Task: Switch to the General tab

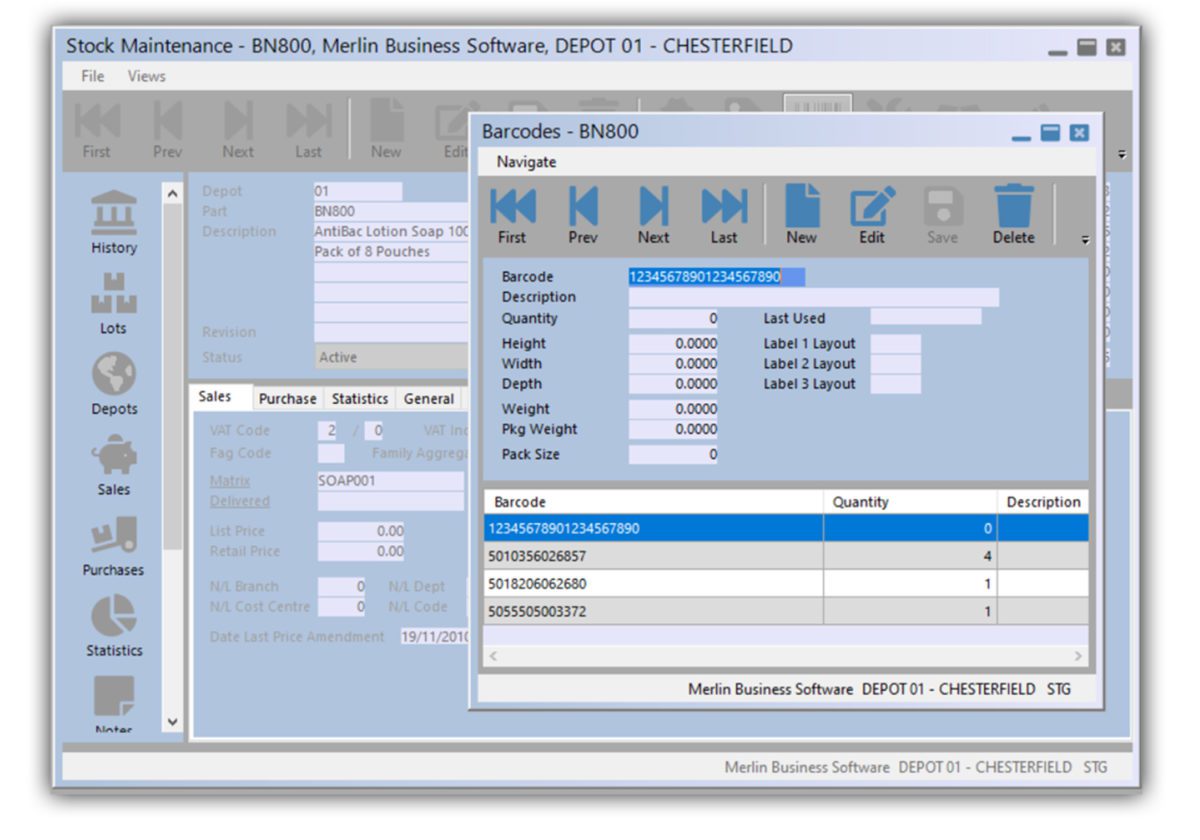Action: coord(428,398)
